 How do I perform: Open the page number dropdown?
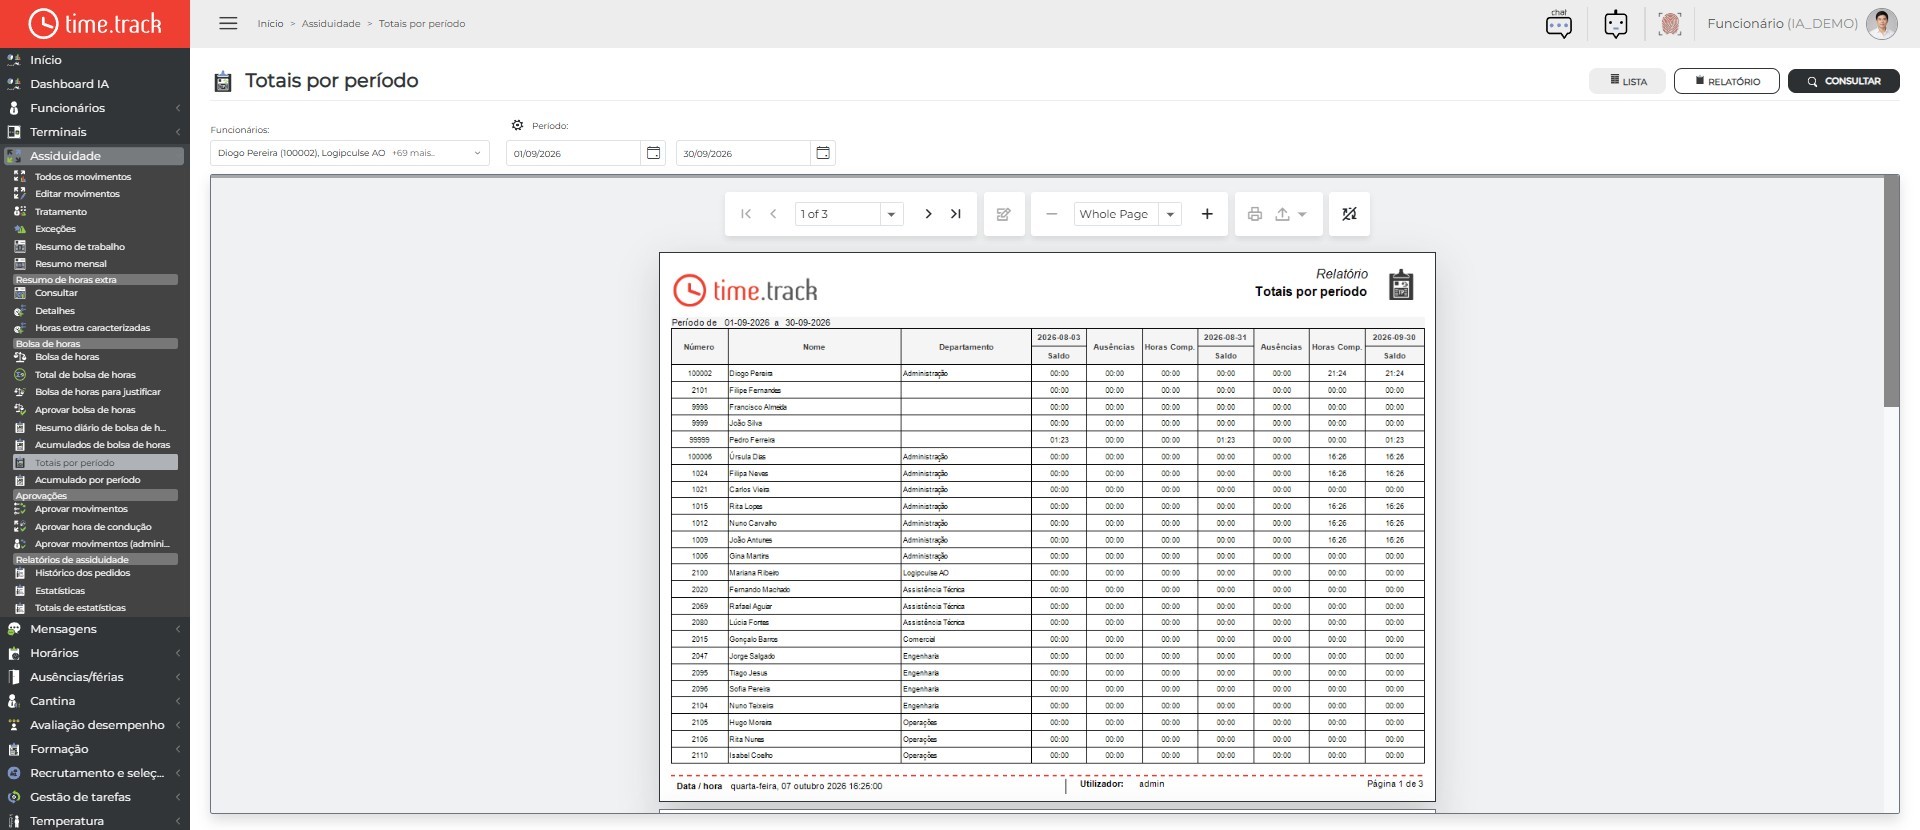point(891,214)
